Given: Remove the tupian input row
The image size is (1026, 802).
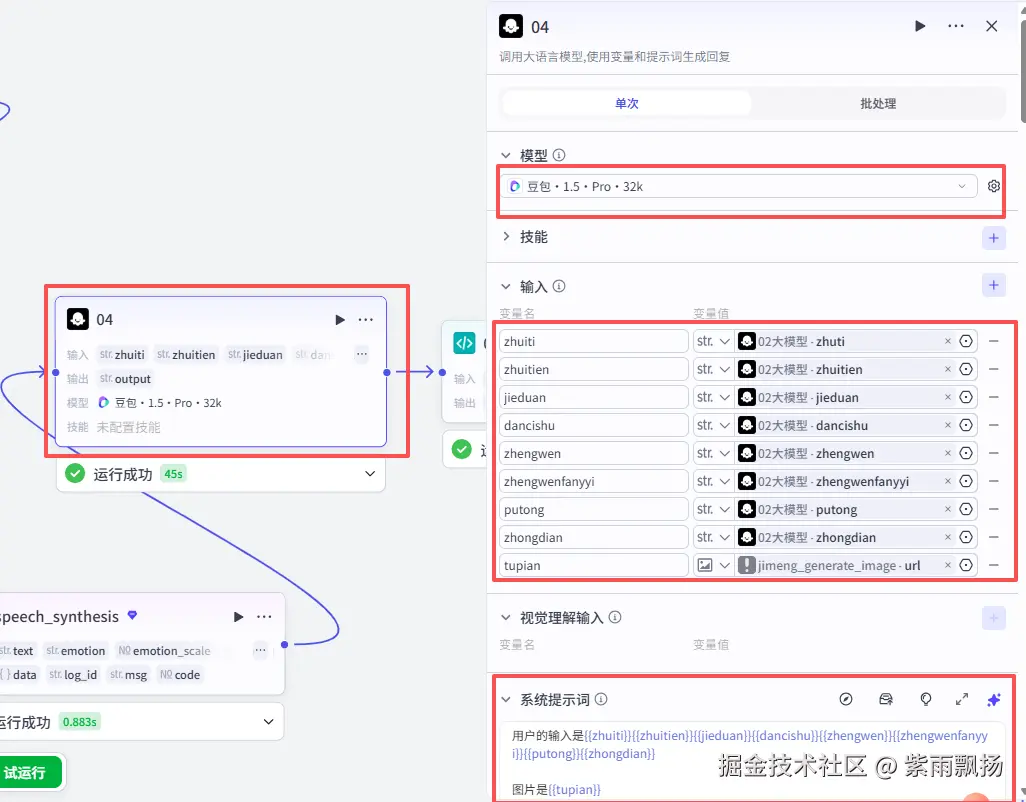Looking at the screenshot, I should pyautogui.click(x=993, y=565).
